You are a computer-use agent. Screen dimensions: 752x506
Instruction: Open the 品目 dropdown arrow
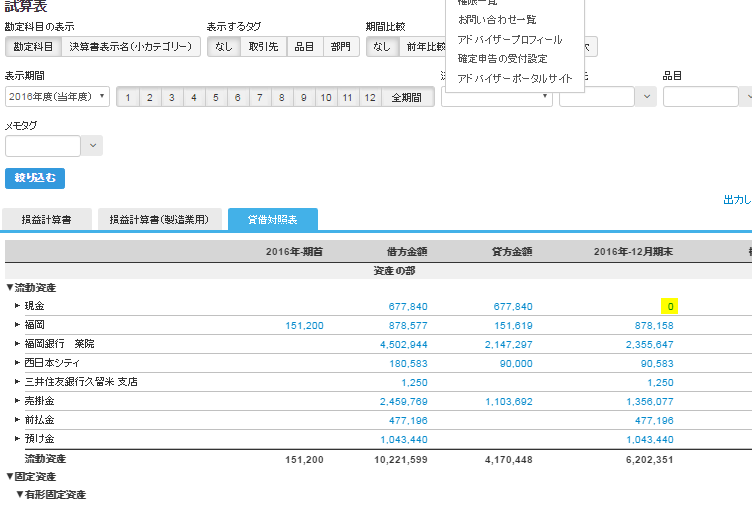(x=747, y=97)
